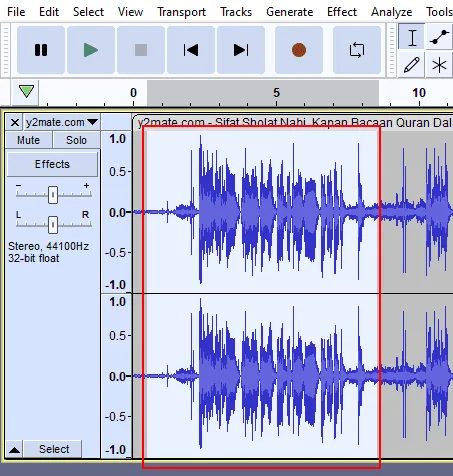The width and height of the screenshot is (453, 476).
Task: Click the 'Stereo, 44100Hz' track info text
Action: 48,246
